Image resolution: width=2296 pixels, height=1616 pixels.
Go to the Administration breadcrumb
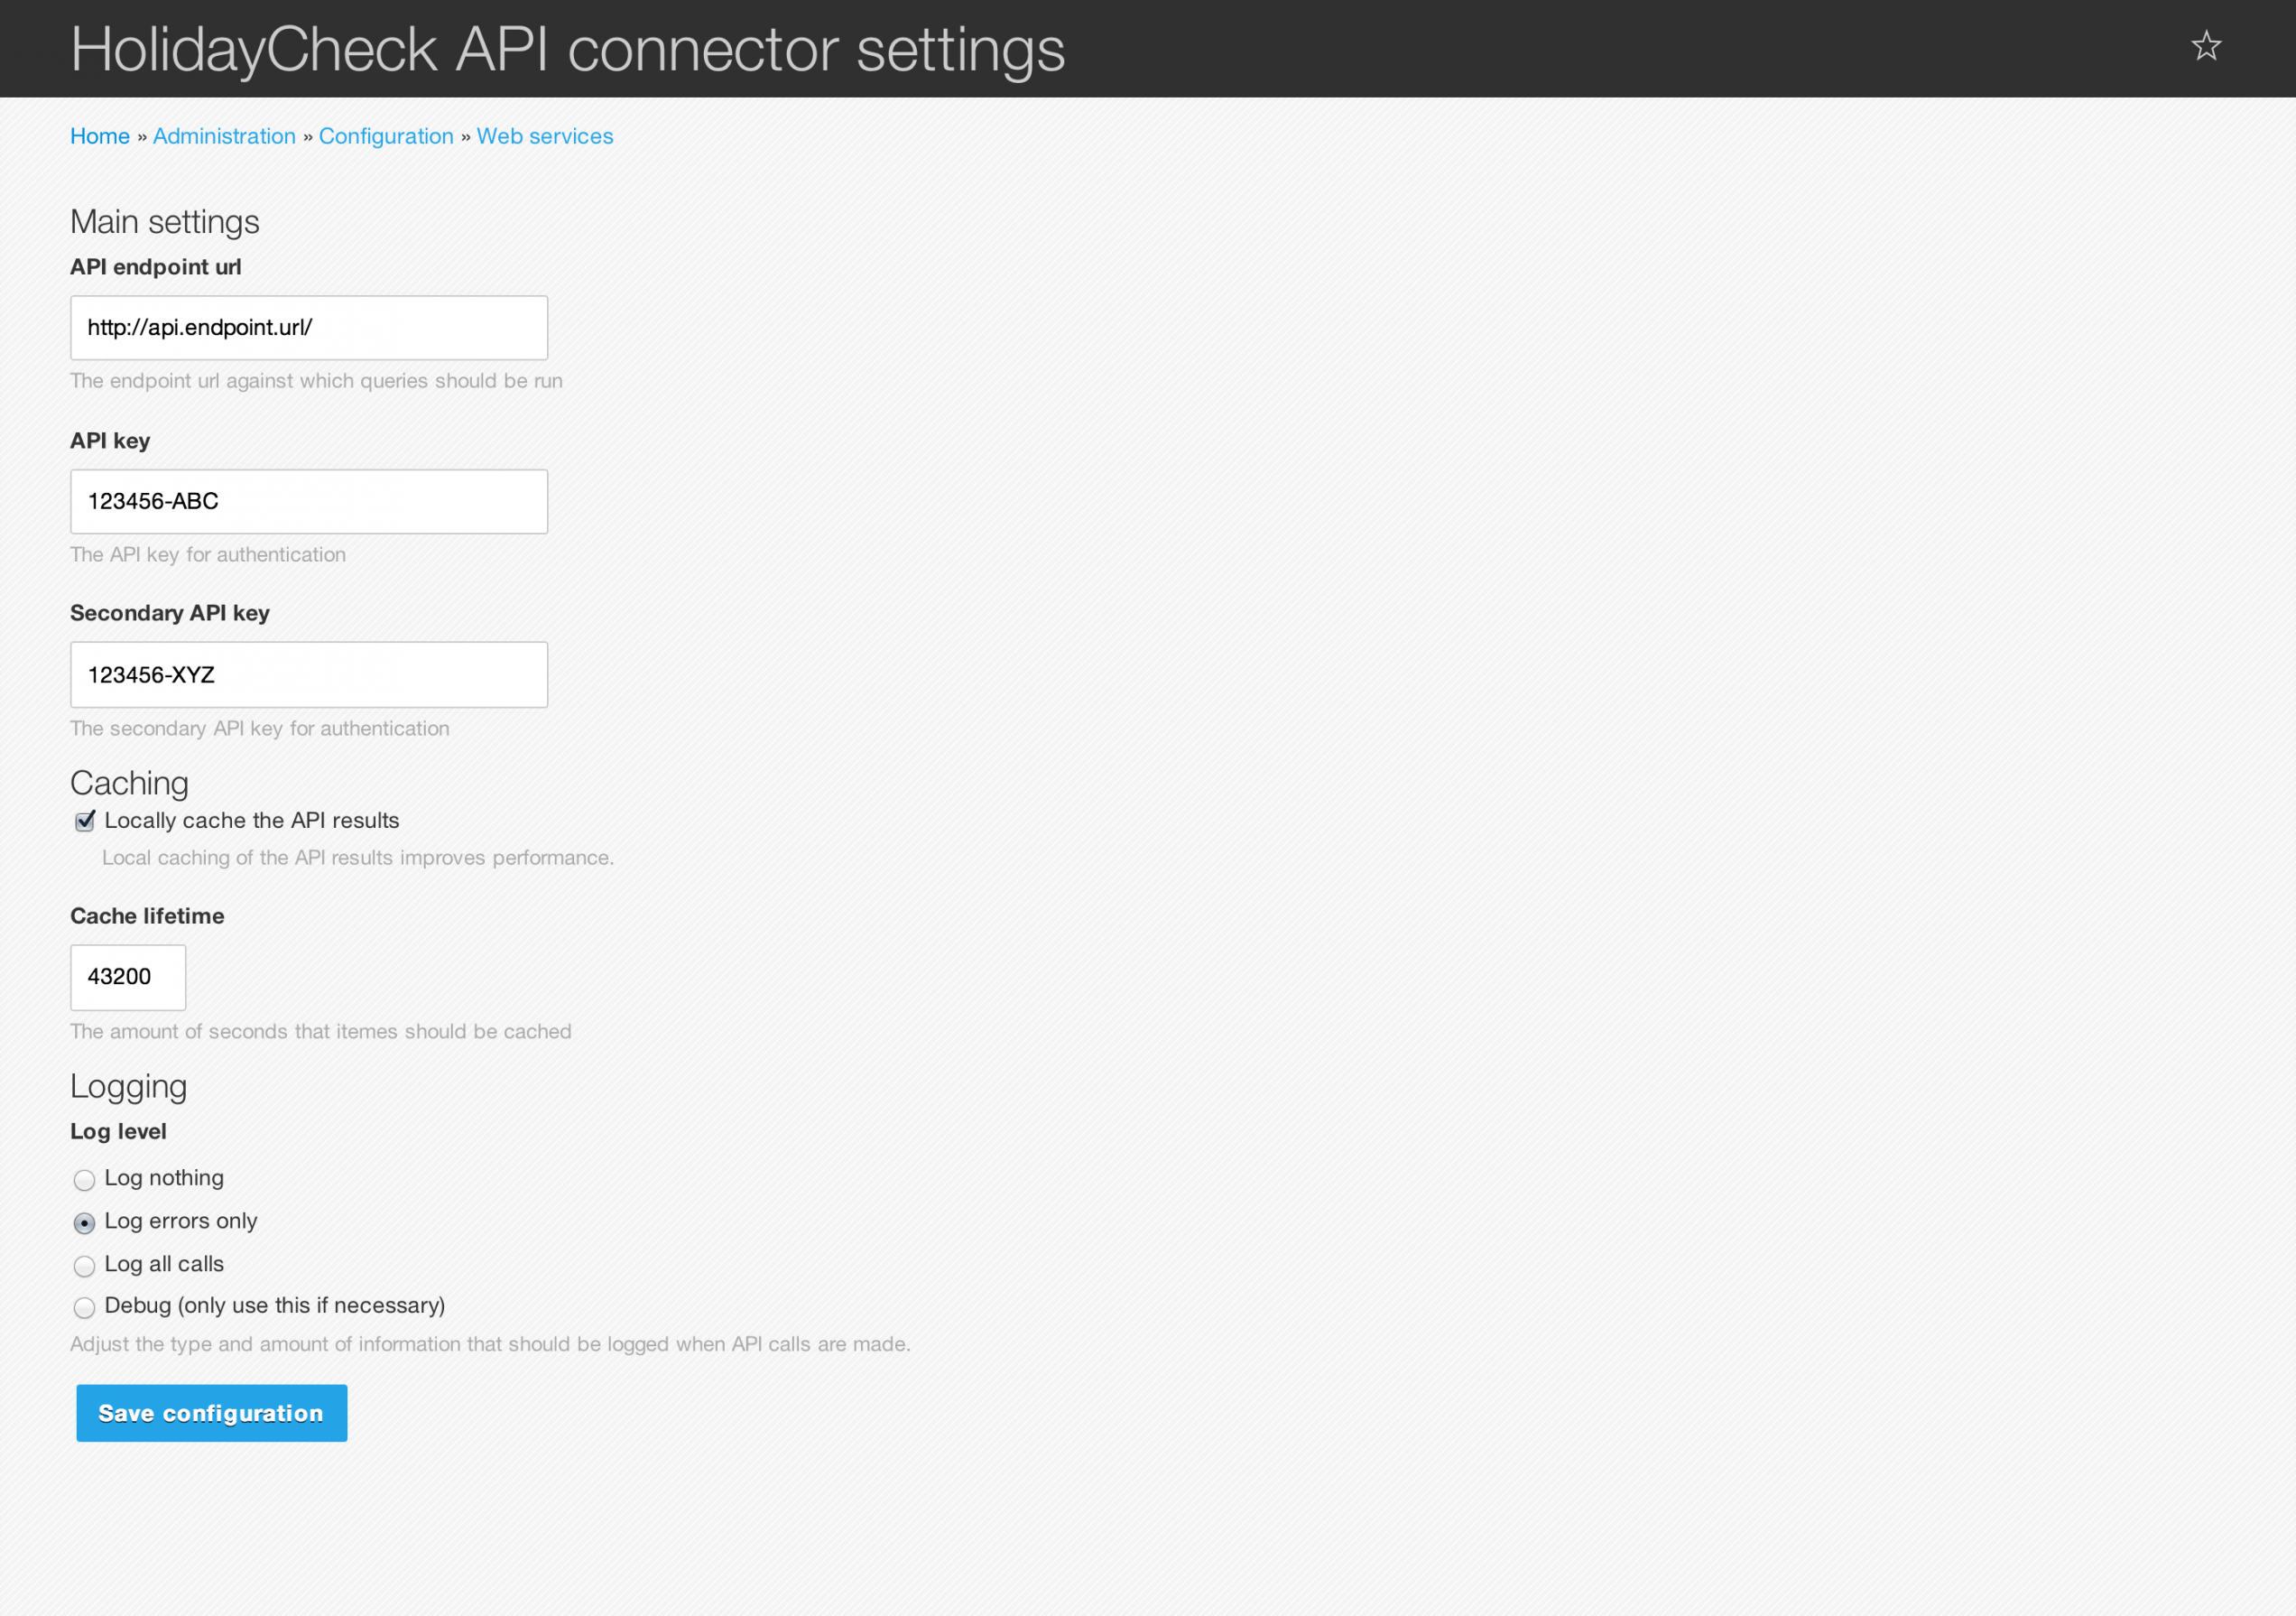point(224,136)
